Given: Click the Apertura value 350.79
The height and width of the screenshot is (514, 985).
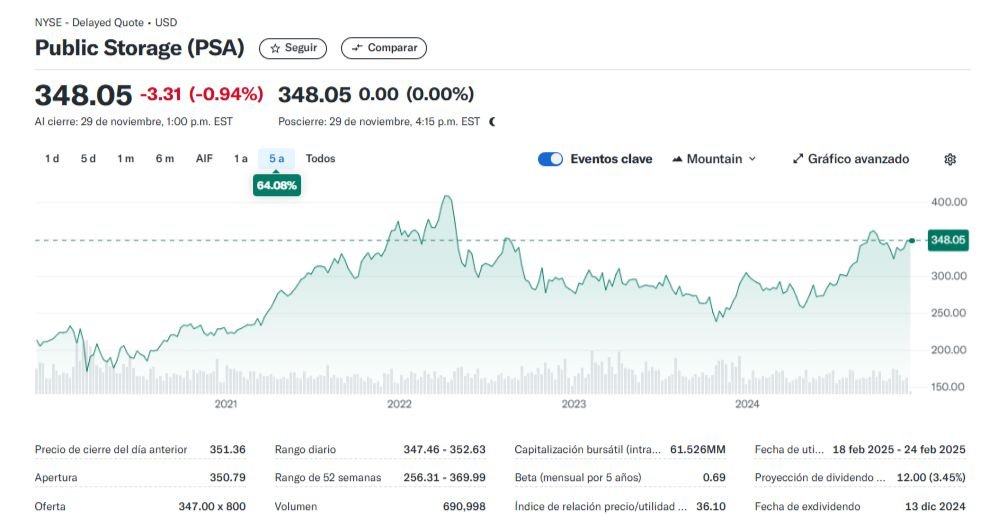Looking at the screenshot, I should click(227, 478).
